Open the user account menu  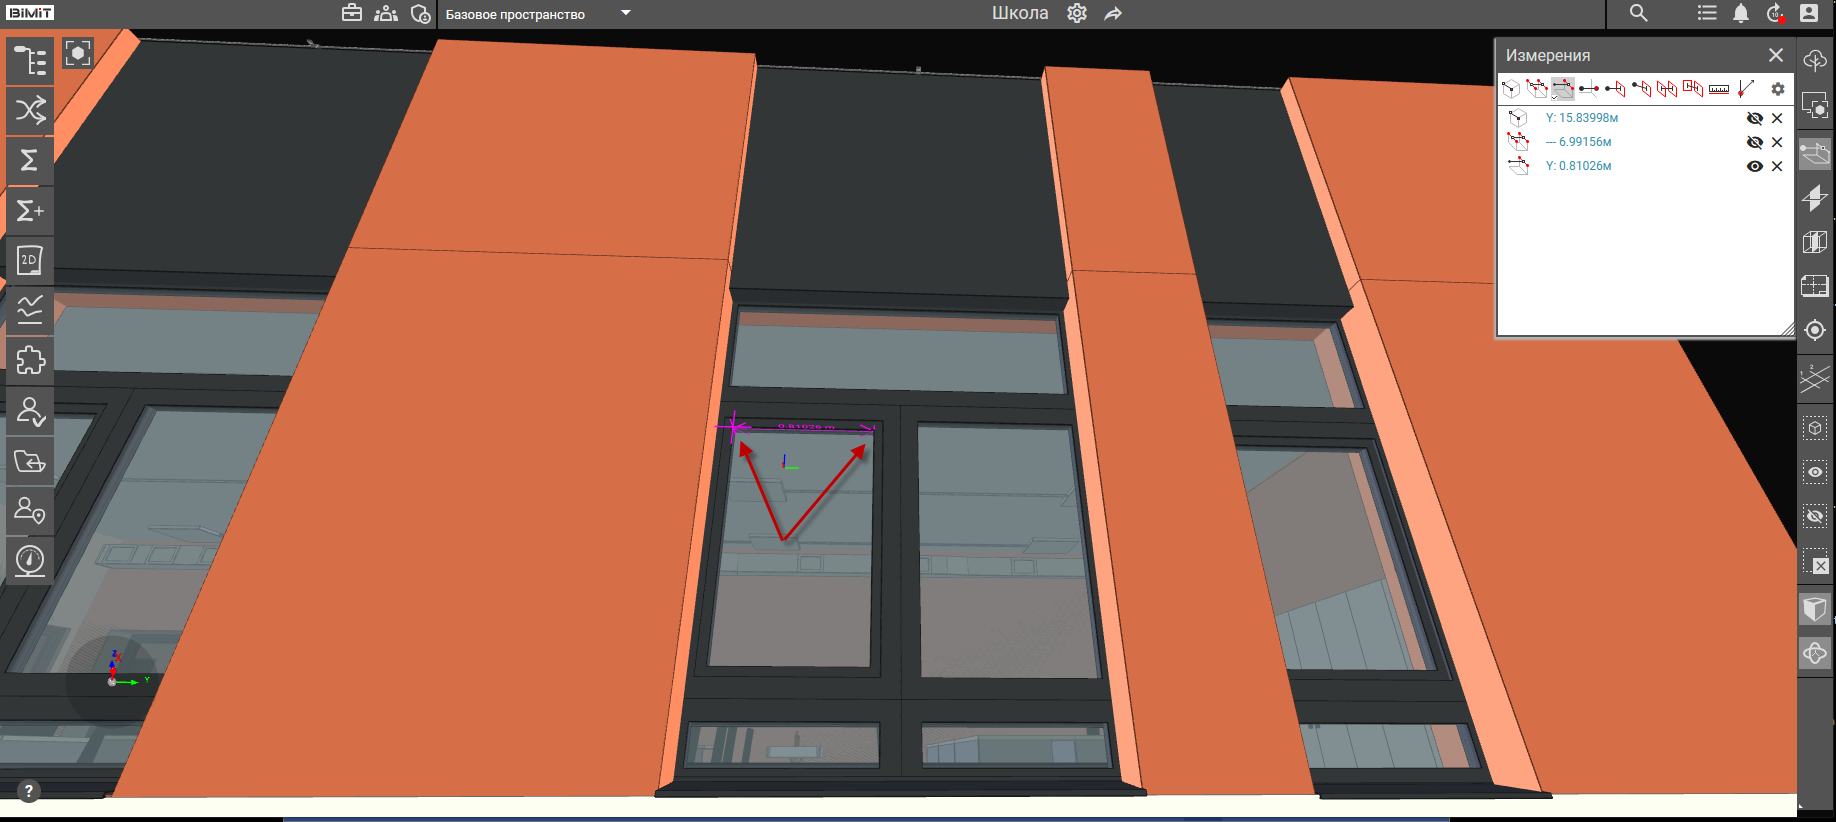click(1809, 13)
